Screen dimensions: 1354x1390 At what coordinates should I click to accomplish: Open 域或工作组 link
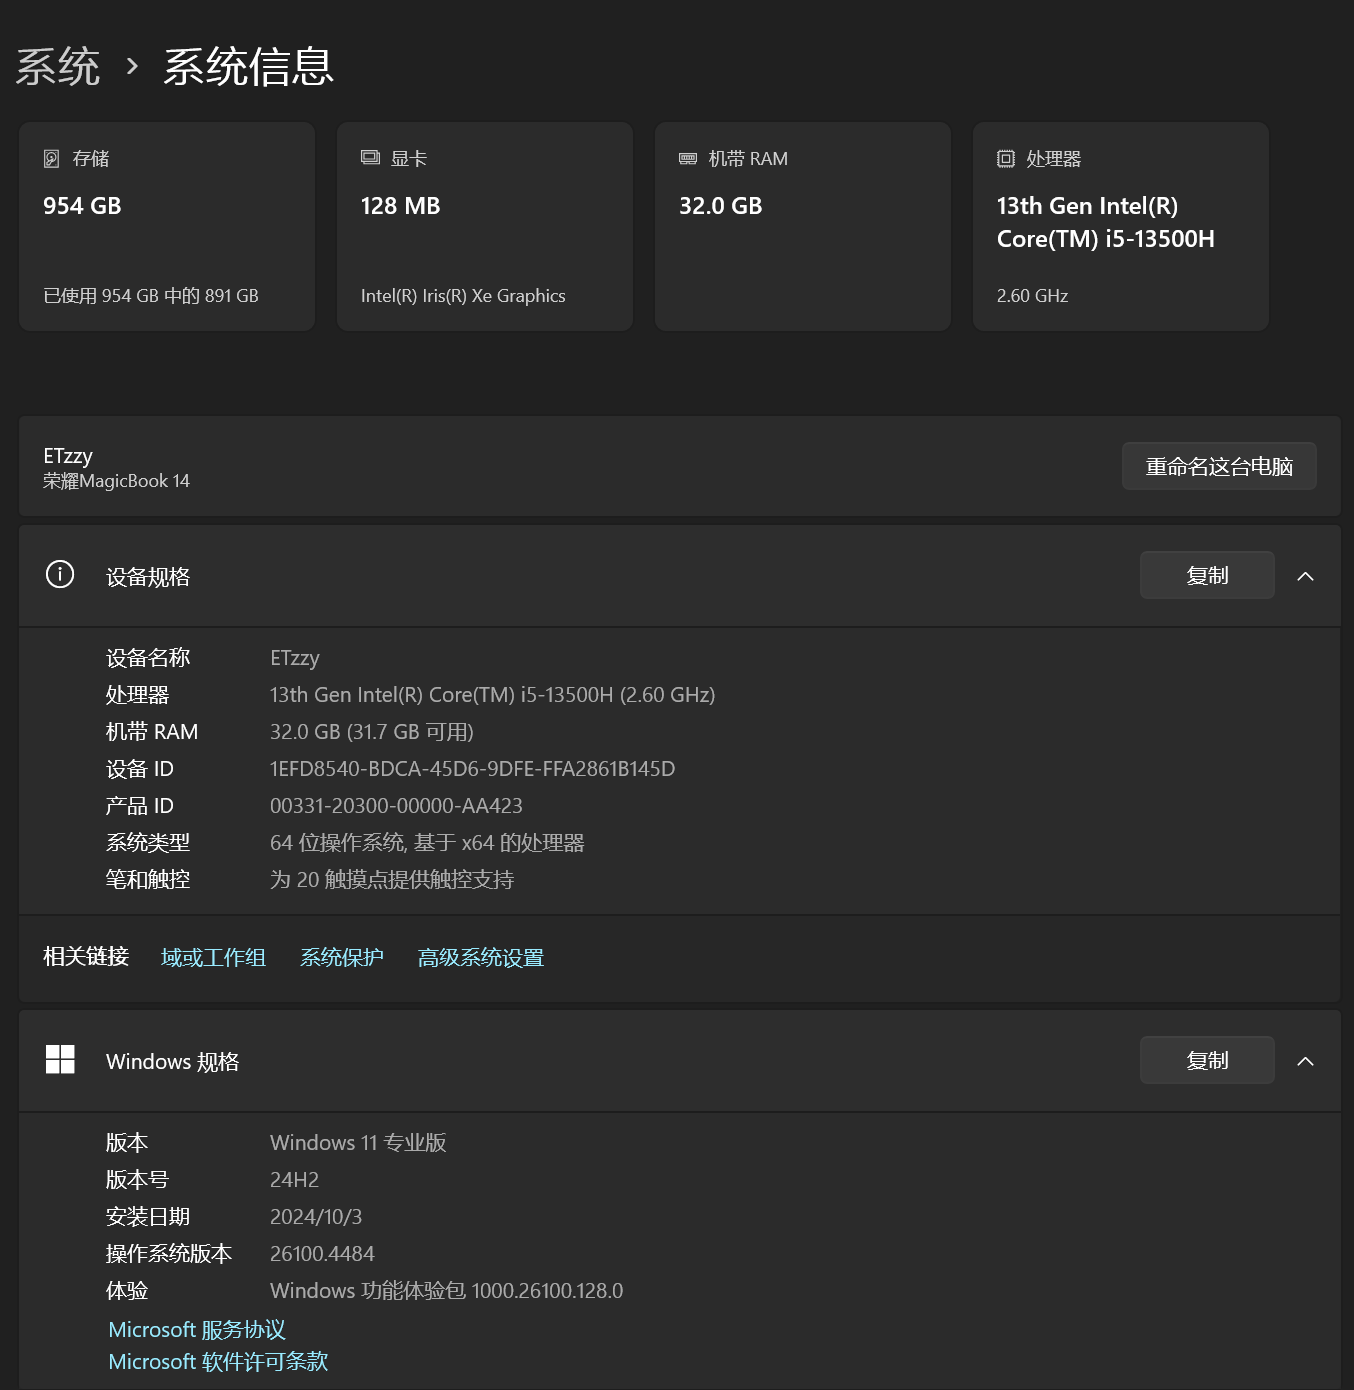tap(213, 958)
